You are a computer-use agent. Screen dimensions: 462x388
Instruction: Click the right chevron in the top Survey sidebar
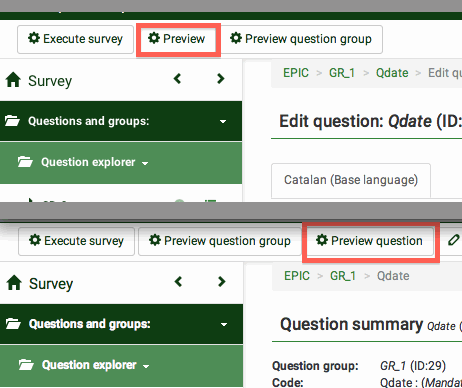[220, 79]
